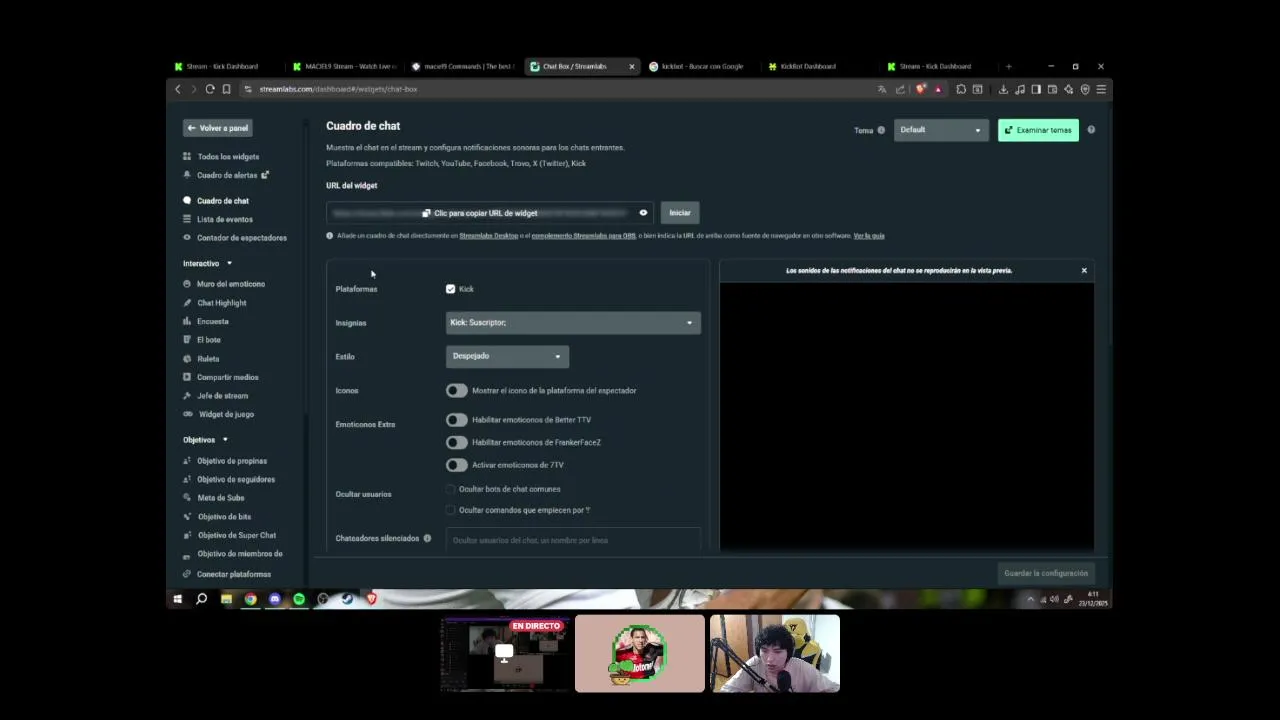Click the Iniciar button
1280x720 pixels.
[680, 213]
